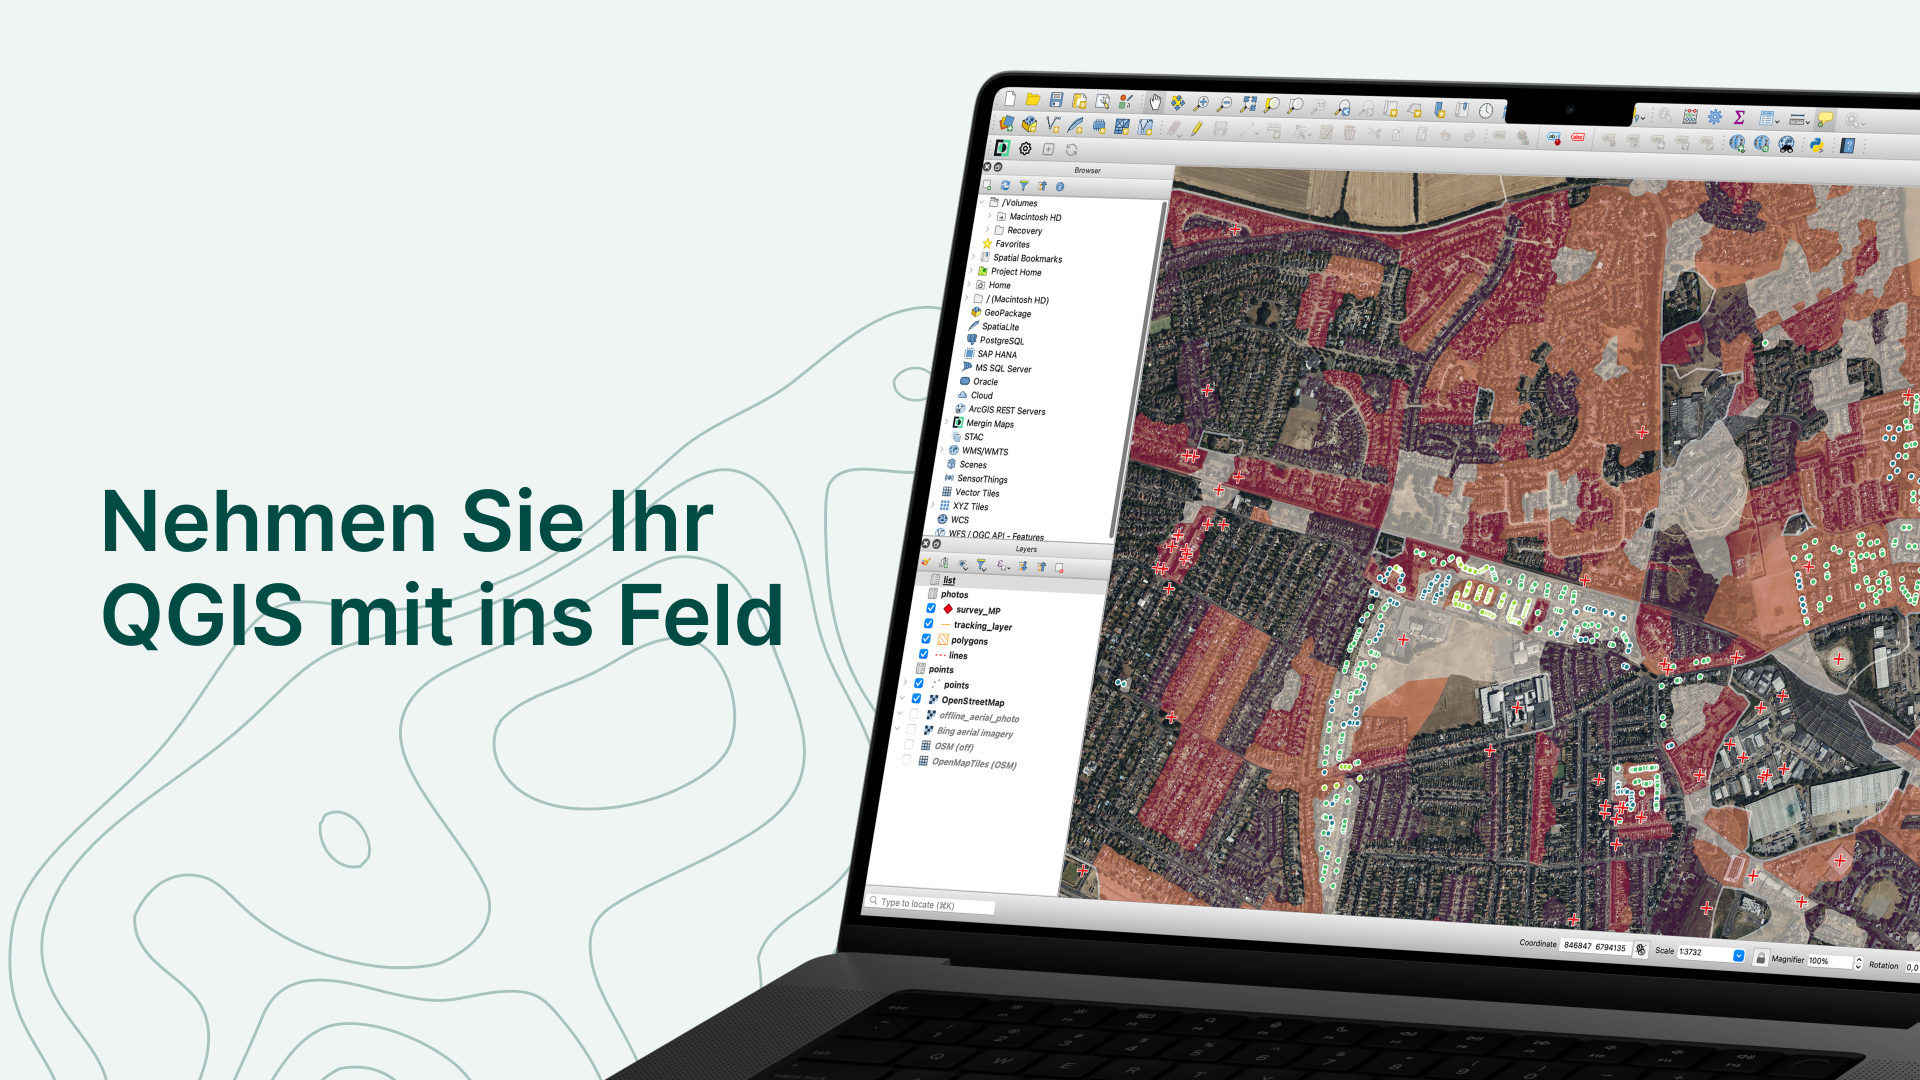Enable the Bing aerial imagery checkbox
This screenshot has height=1080, width=1920.
click(x=911, y=729)
